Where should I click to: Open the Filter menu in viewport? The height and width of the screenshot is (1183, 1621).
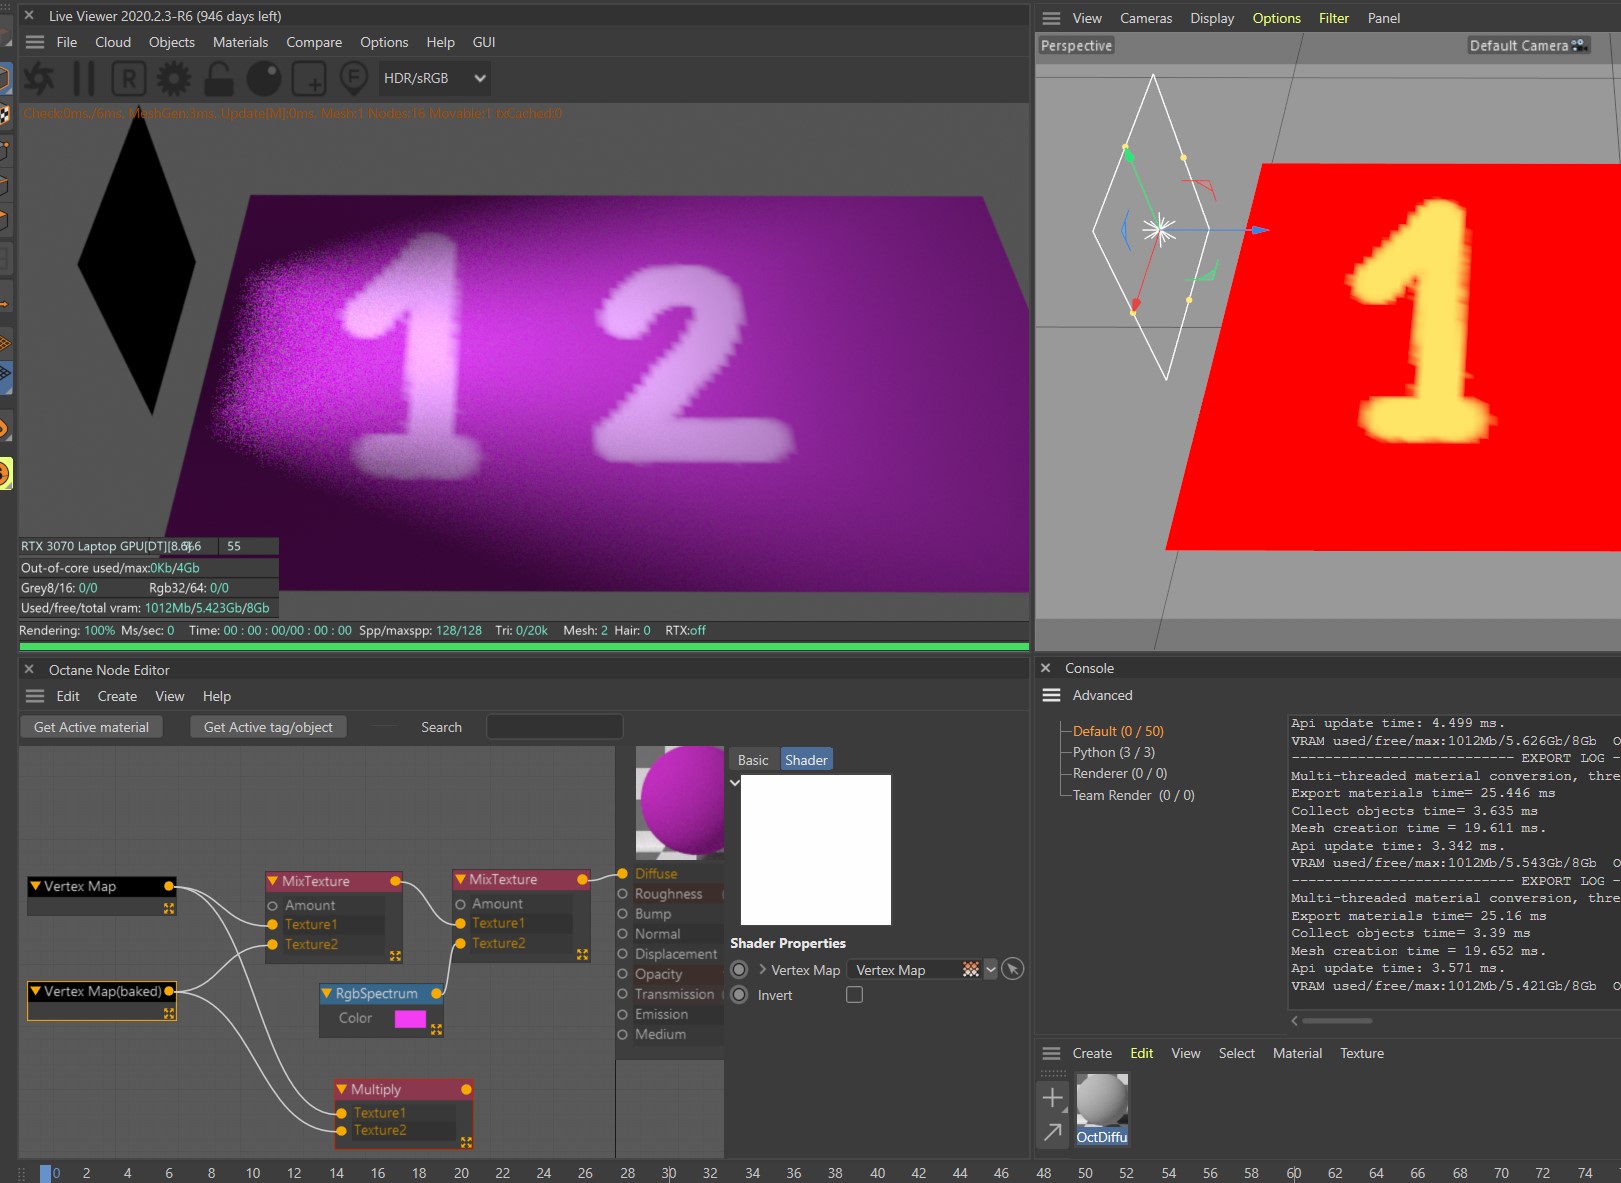tap(1334, 18)
